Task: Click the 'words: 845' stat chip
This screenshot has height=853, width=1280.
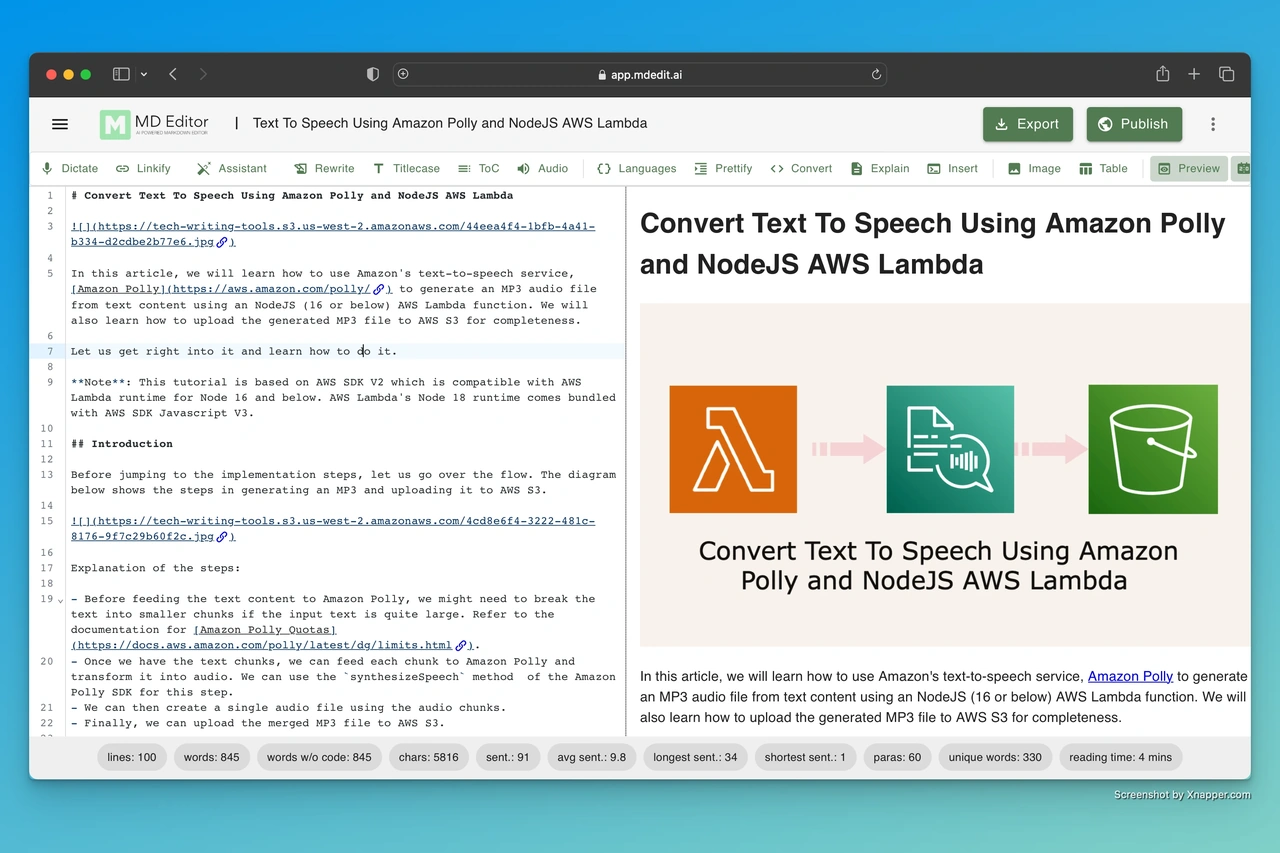Action: point(212,757)
